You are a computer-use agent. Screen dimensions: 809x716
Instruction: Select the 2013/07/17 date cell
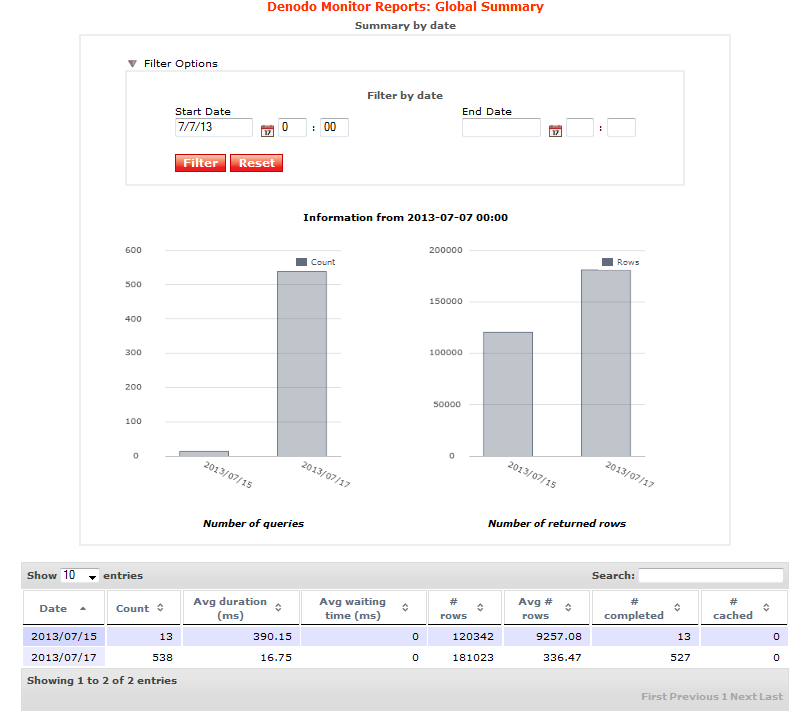tap(64, 657)
